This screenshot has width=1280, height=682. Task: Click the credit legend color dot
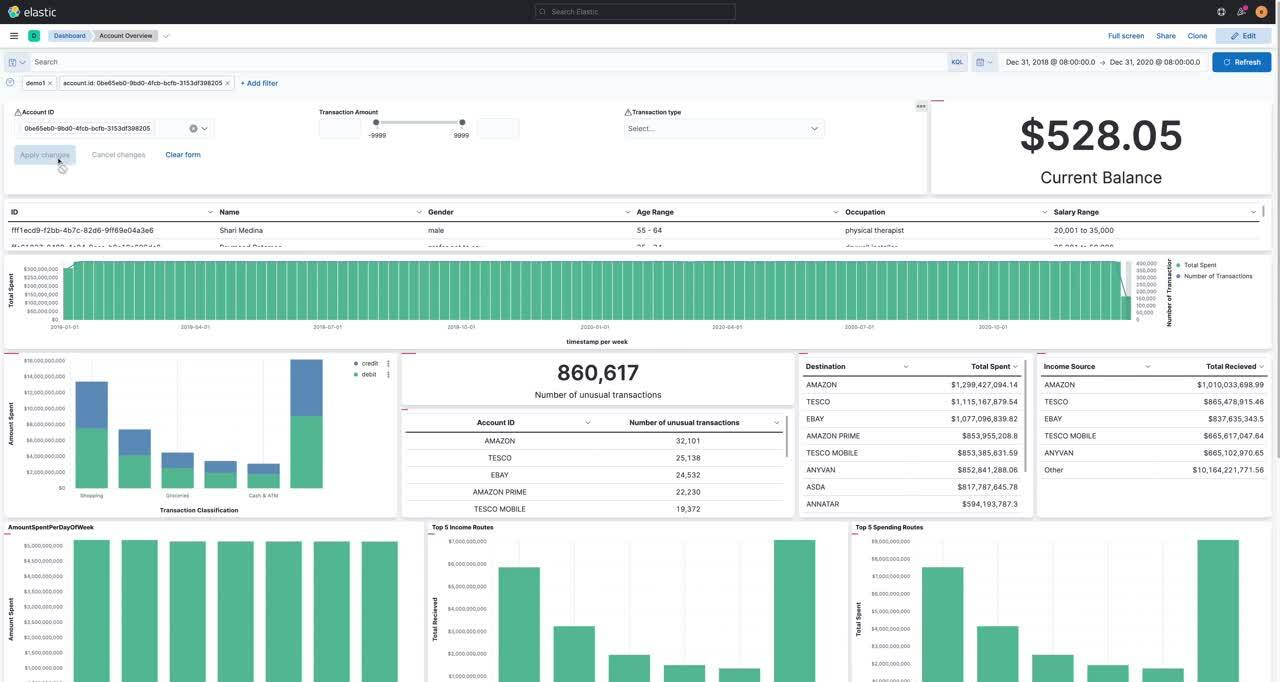[356, 363]
